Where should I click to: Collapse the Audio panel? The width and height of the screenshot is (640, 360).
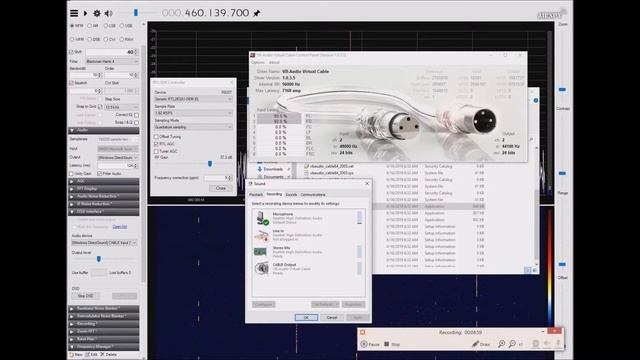[103, 130]
